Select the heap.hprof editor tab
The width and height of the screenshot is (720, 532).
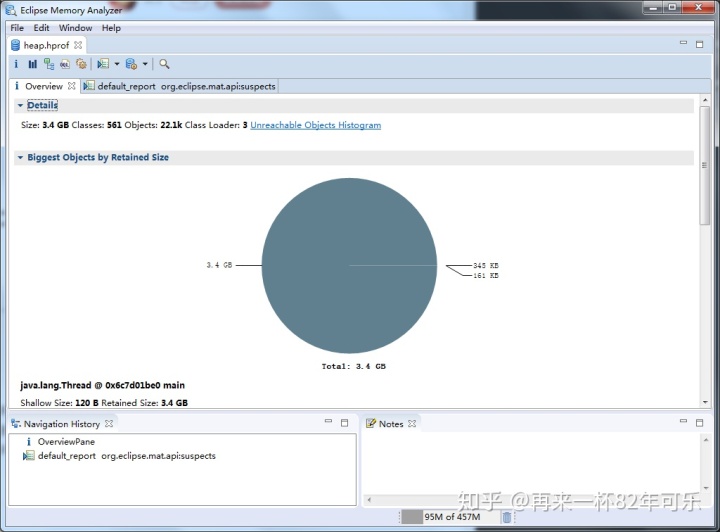[46, 45]
